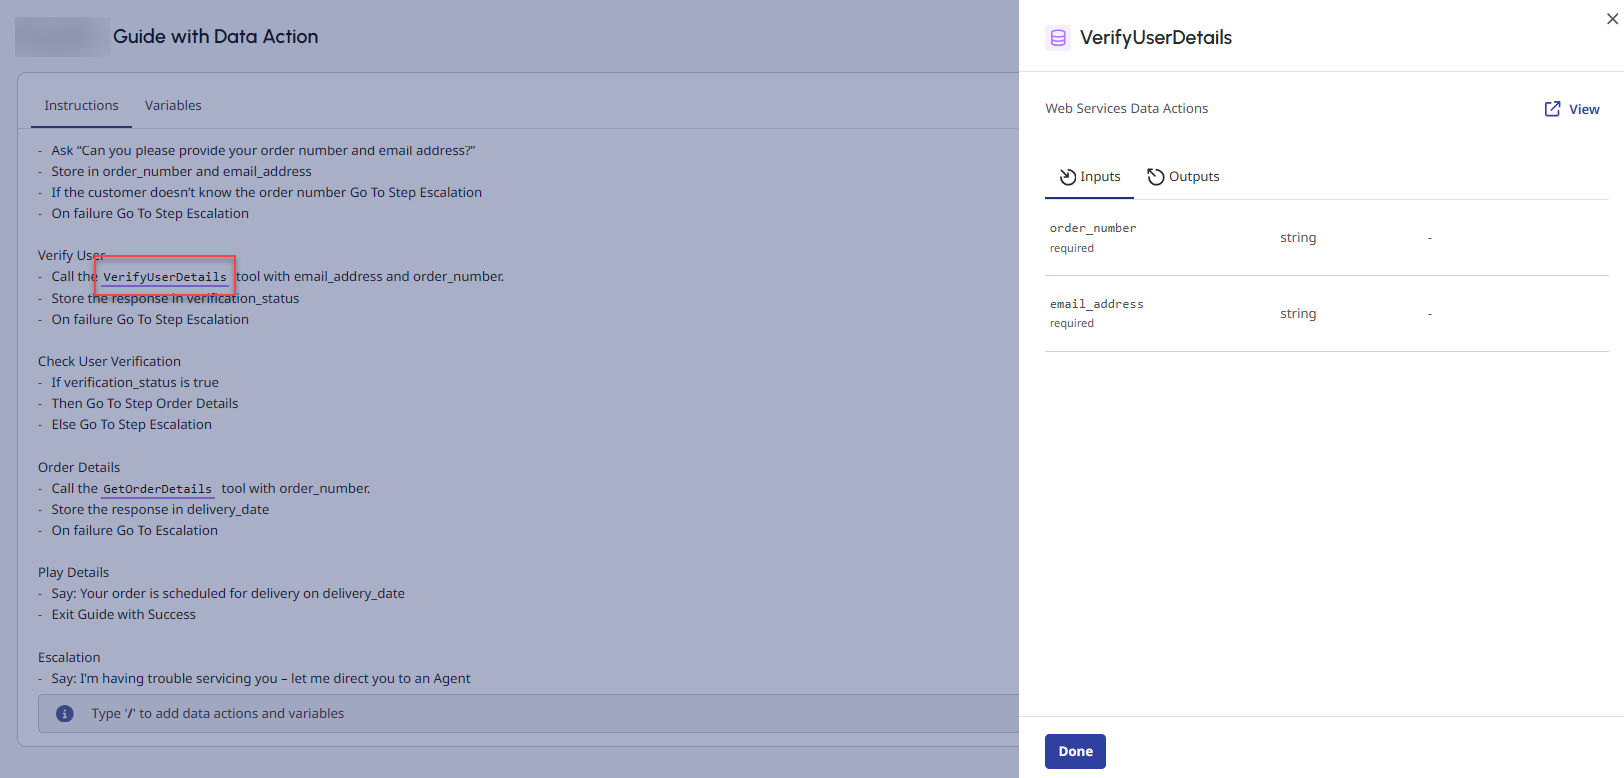This screenshot has width=1624, height=778.
Task: Click the Guide with Data Action title
Action: (x=216, y=37)
